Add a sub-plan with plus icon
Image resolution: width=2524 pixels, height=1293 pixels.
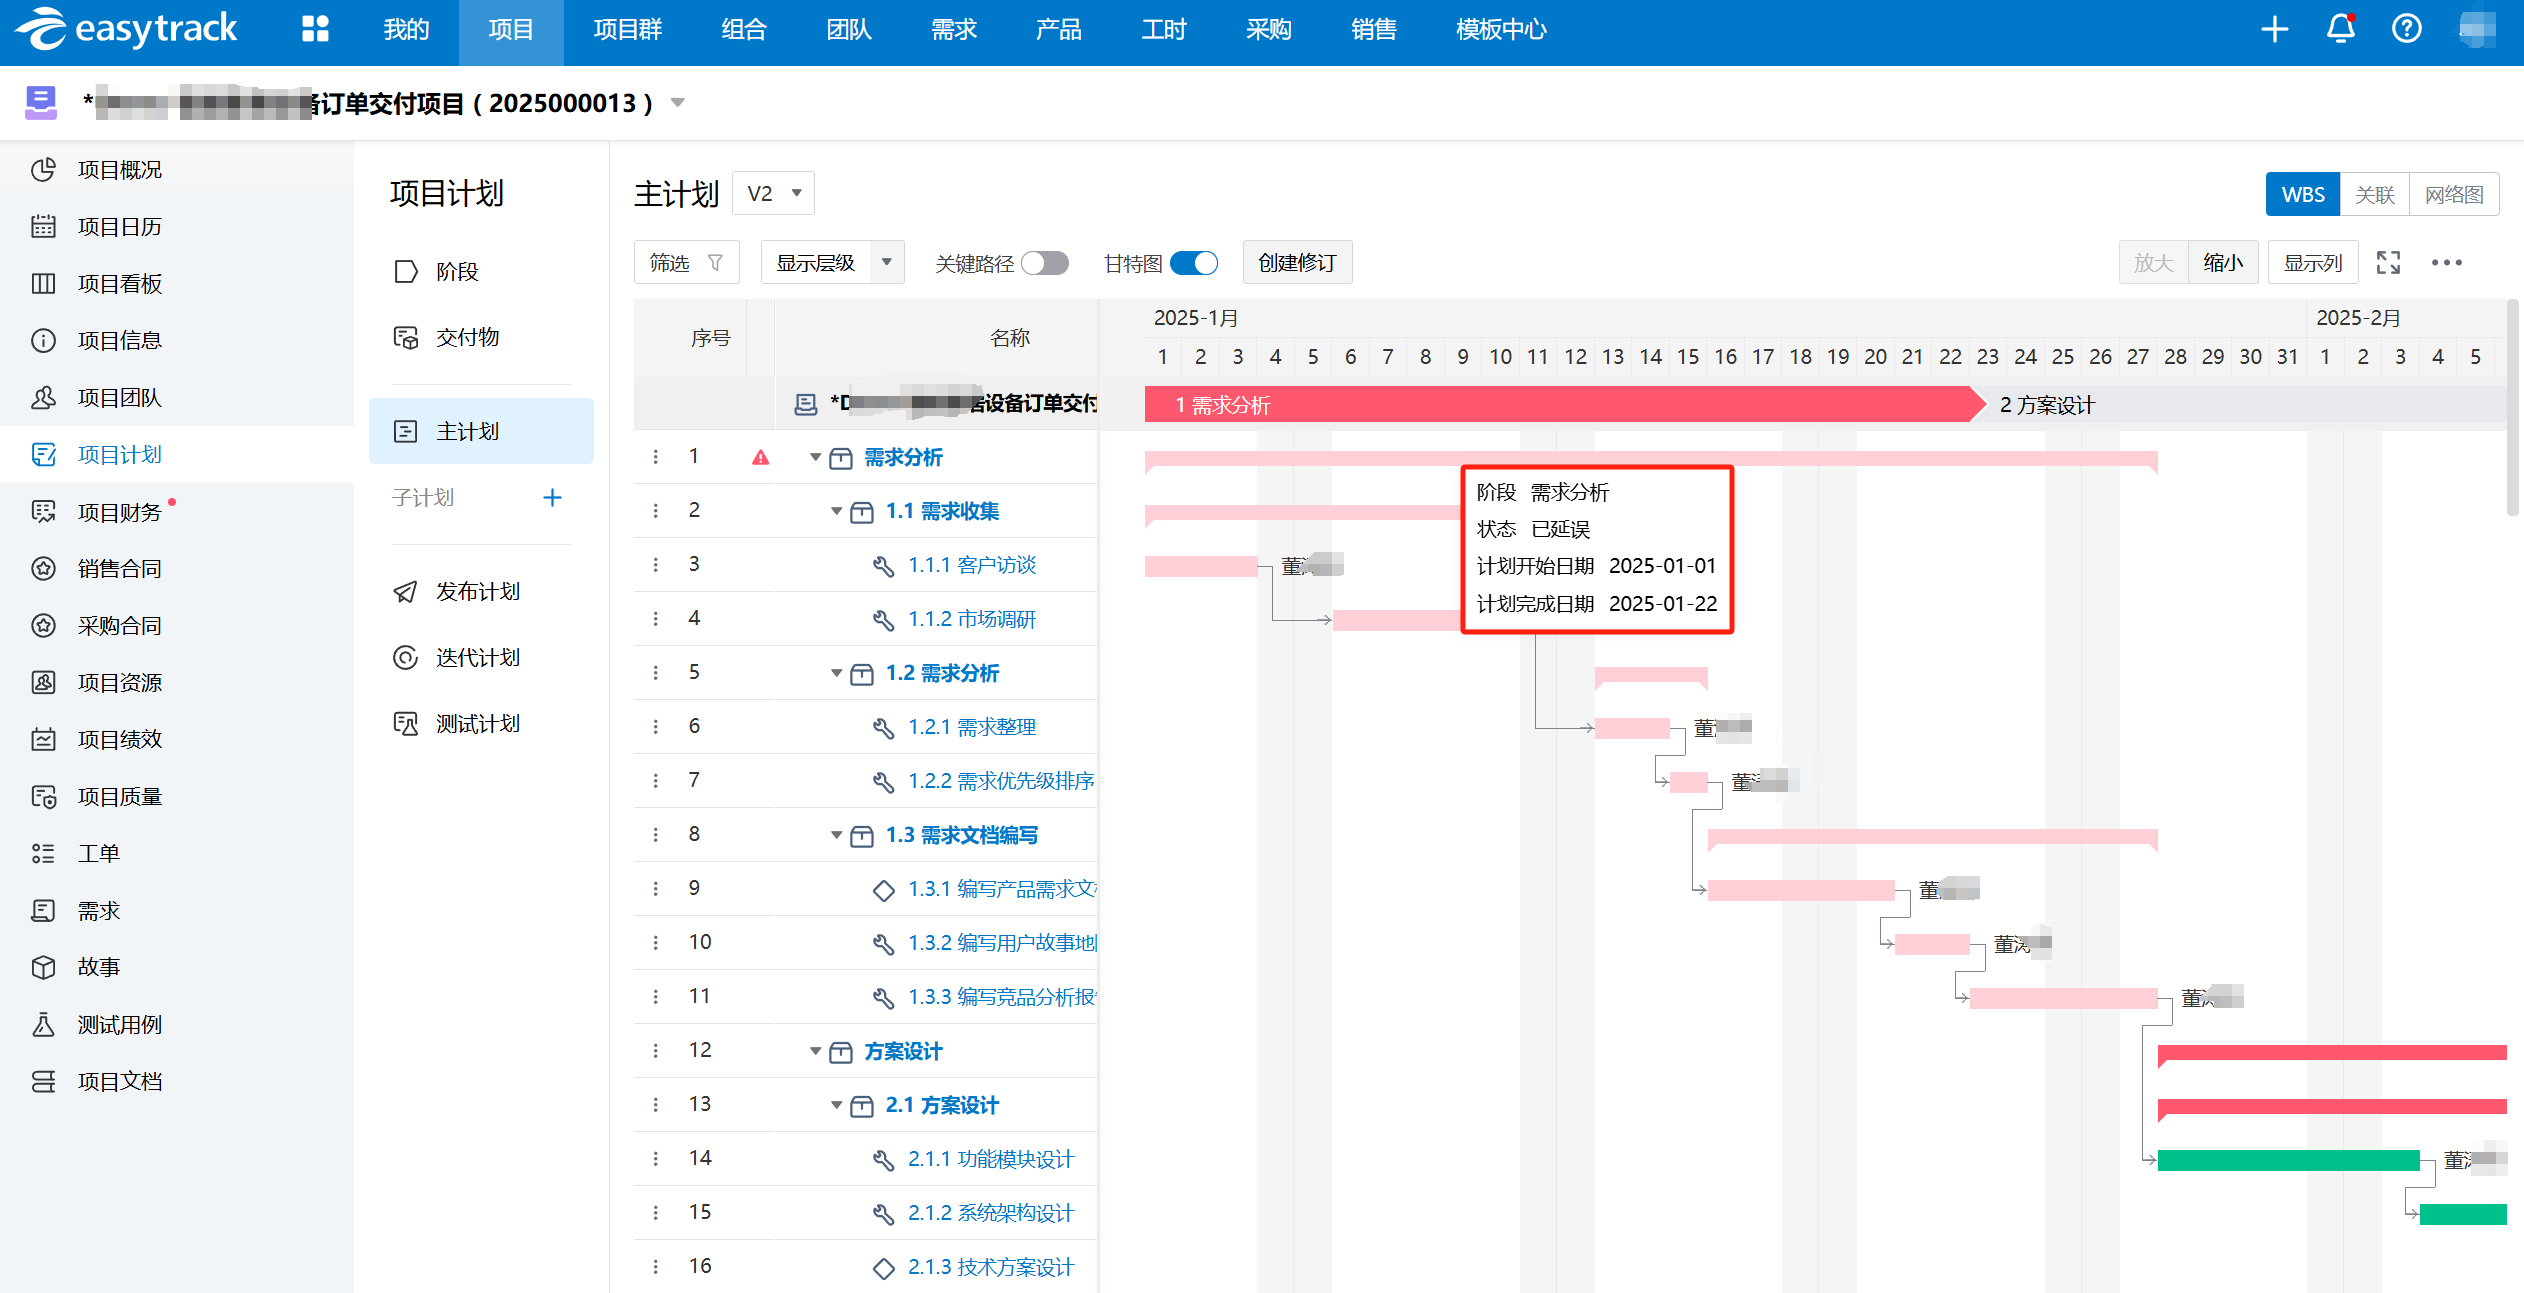(552, 497)
